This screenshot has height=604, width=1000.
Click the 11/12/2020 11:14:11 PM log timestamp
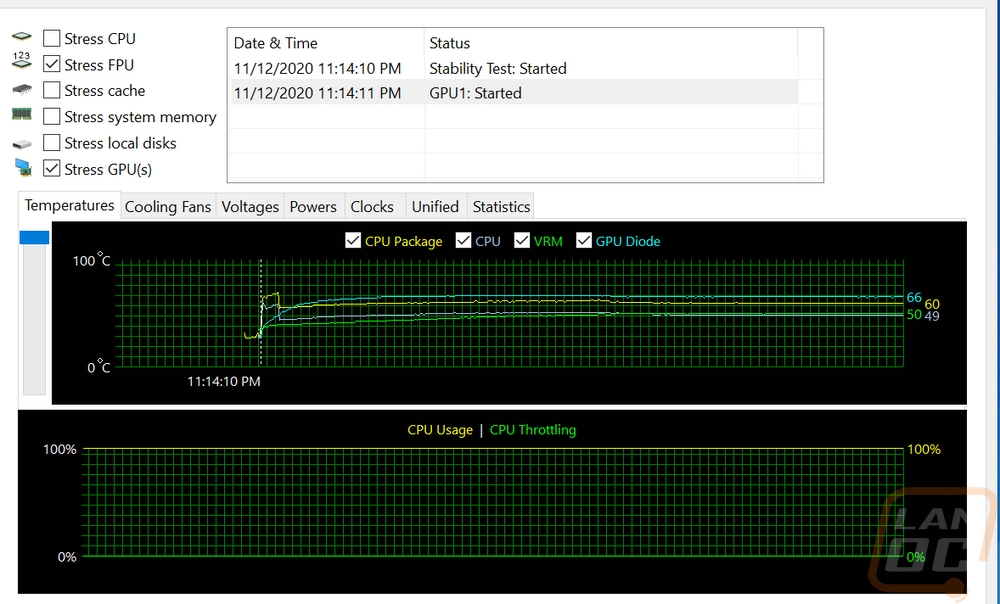318,93
